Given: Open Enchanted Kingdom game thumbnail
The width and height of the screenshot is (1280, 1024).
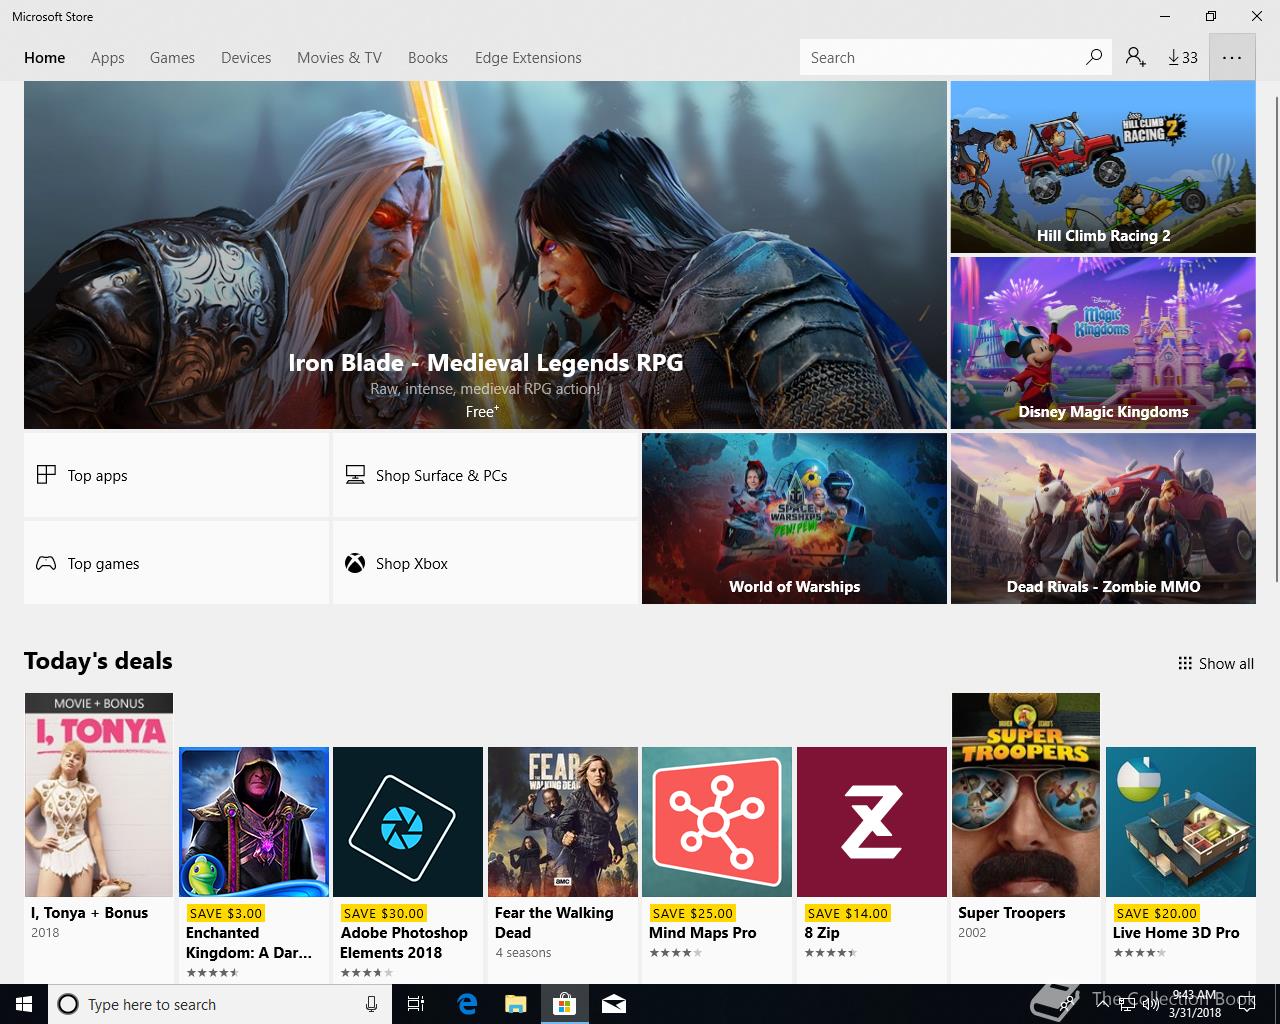Looking at the screenshot, I should (254, 822).
